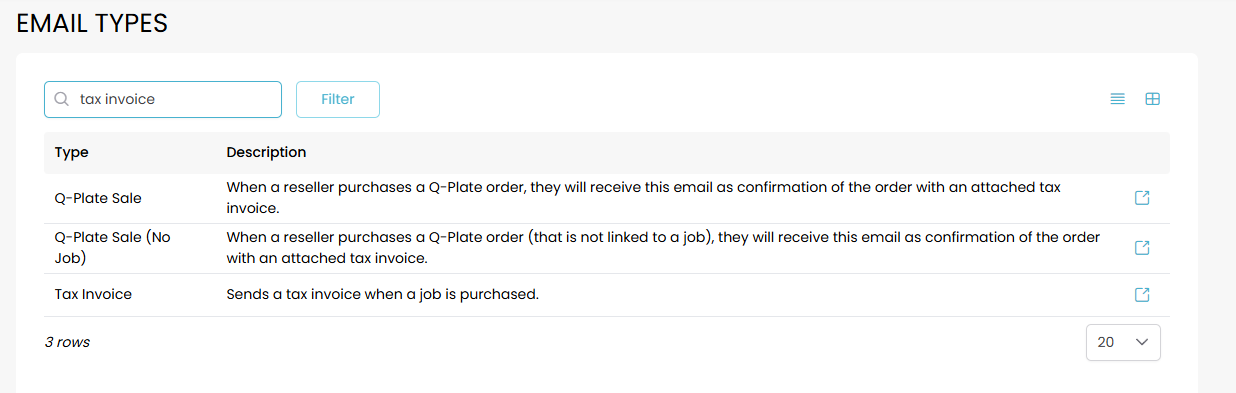Screen dimensions: 1236x393
Task: Click the EMAIL TYPES page heading
Action: [x=92, y=24]
